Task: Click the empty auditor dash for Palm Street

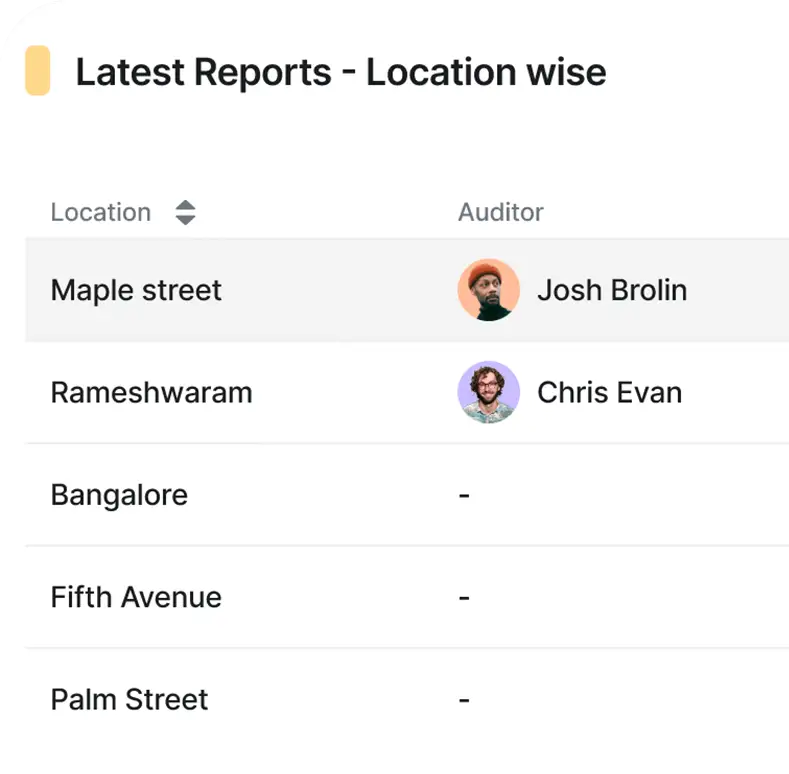Action: (x=464, y=700)
